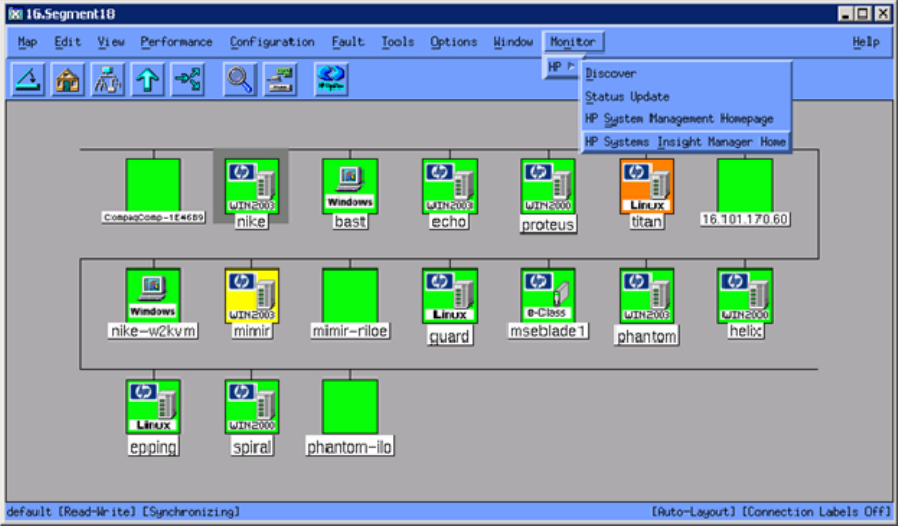Select the bast Windows workstation node
The width and height of the screenshot is (898, 526).
350,186
